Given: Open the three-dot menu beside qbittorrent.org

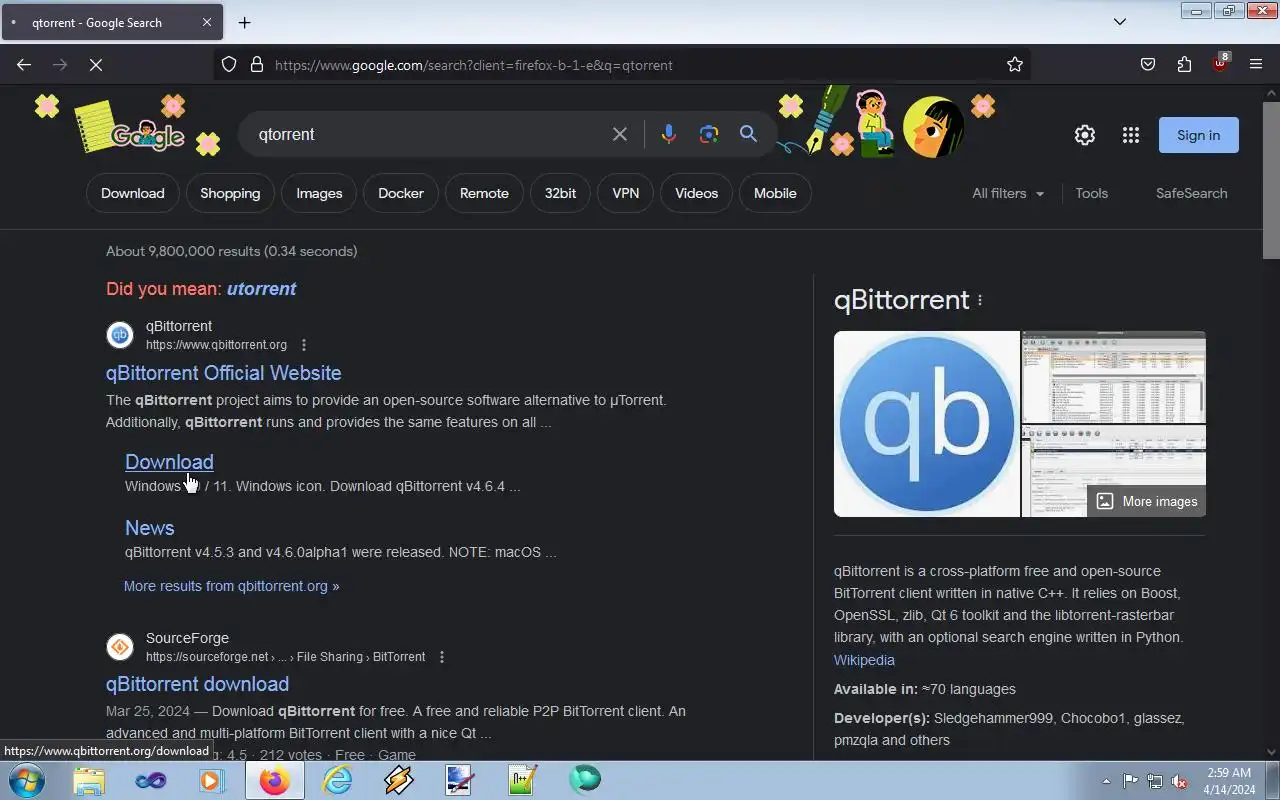Looking at the screenshot, I should click(x=304, y=345).
